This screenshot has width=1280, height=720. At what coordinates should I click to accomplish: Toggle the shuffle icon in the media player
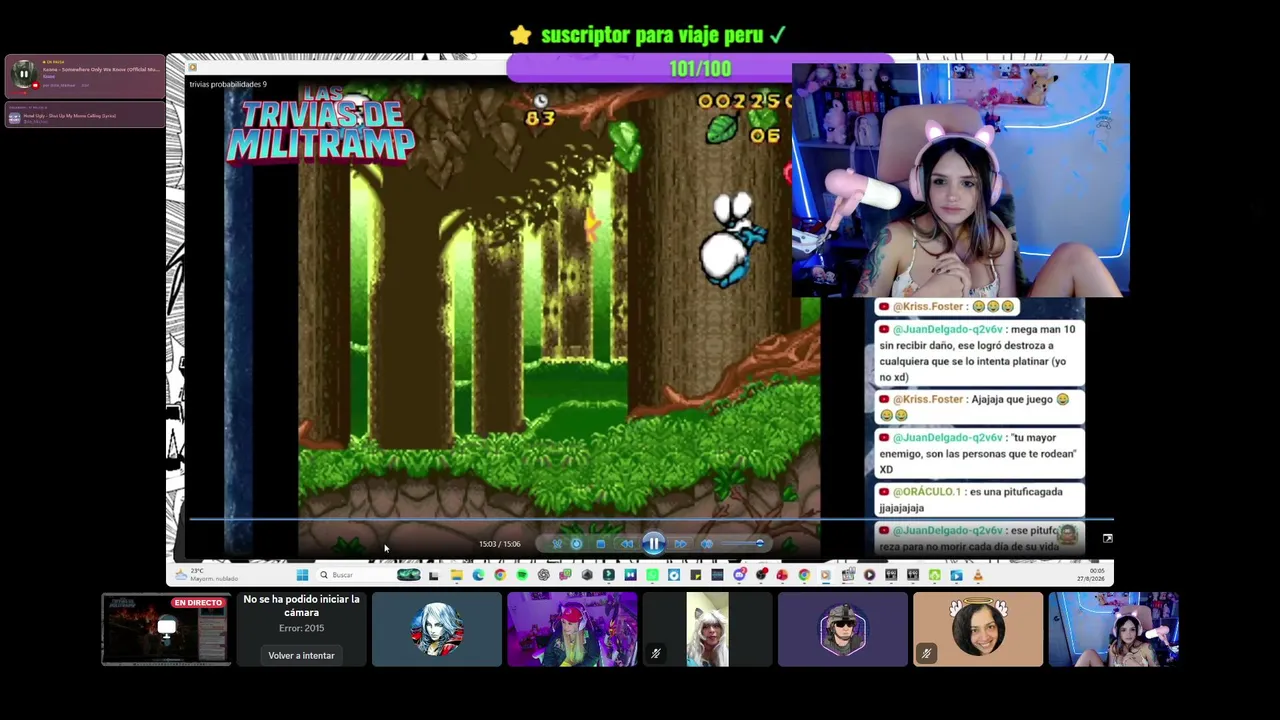click(x=557, y=544)
